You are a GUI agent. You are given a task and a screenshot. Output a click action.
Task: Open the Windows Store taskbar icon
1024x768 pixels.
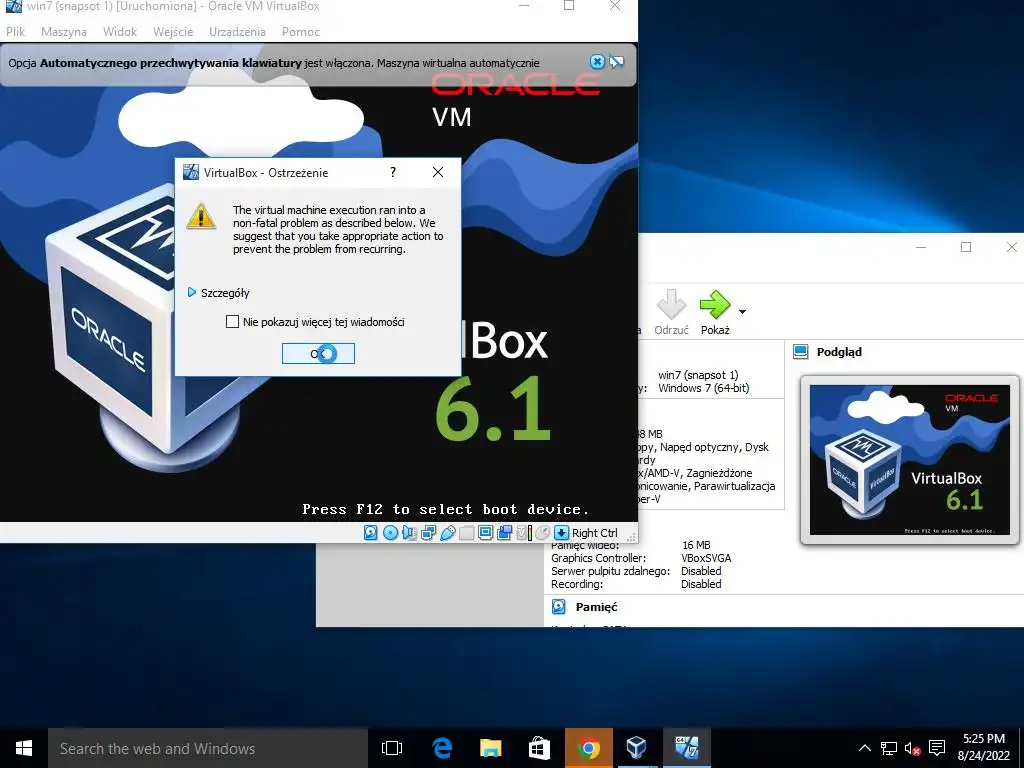[539, 748]
